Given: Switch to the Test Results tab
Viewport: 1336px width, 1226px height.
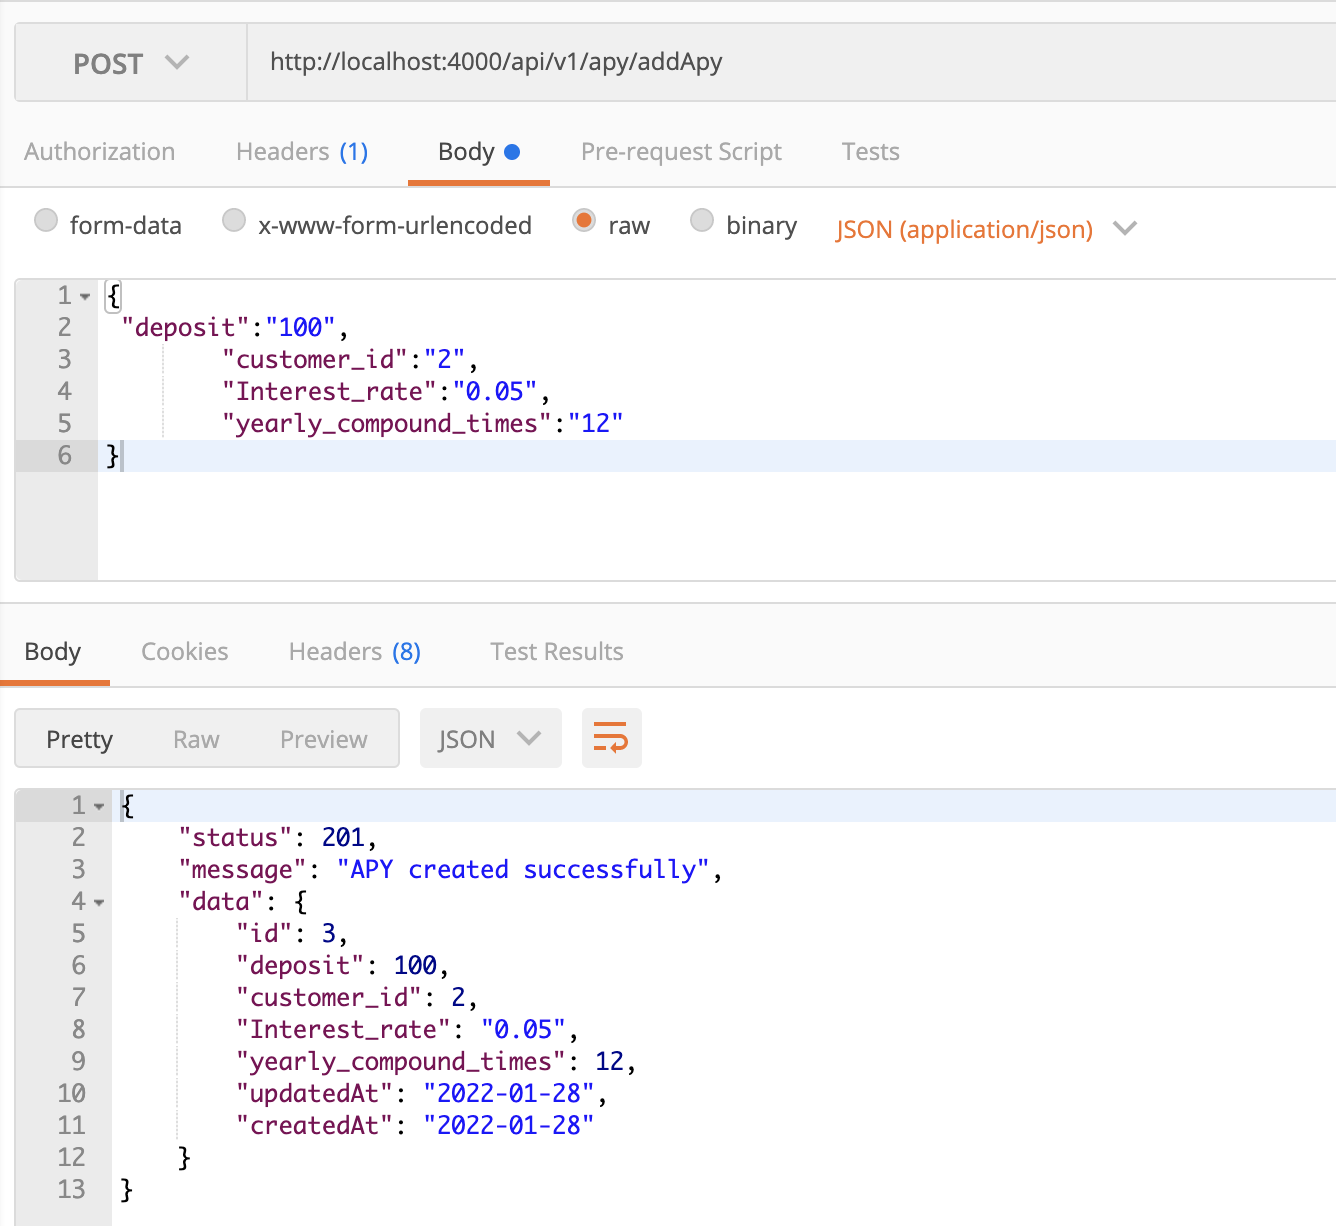Looking at the screenshot, I should click(x=556, y=651).
